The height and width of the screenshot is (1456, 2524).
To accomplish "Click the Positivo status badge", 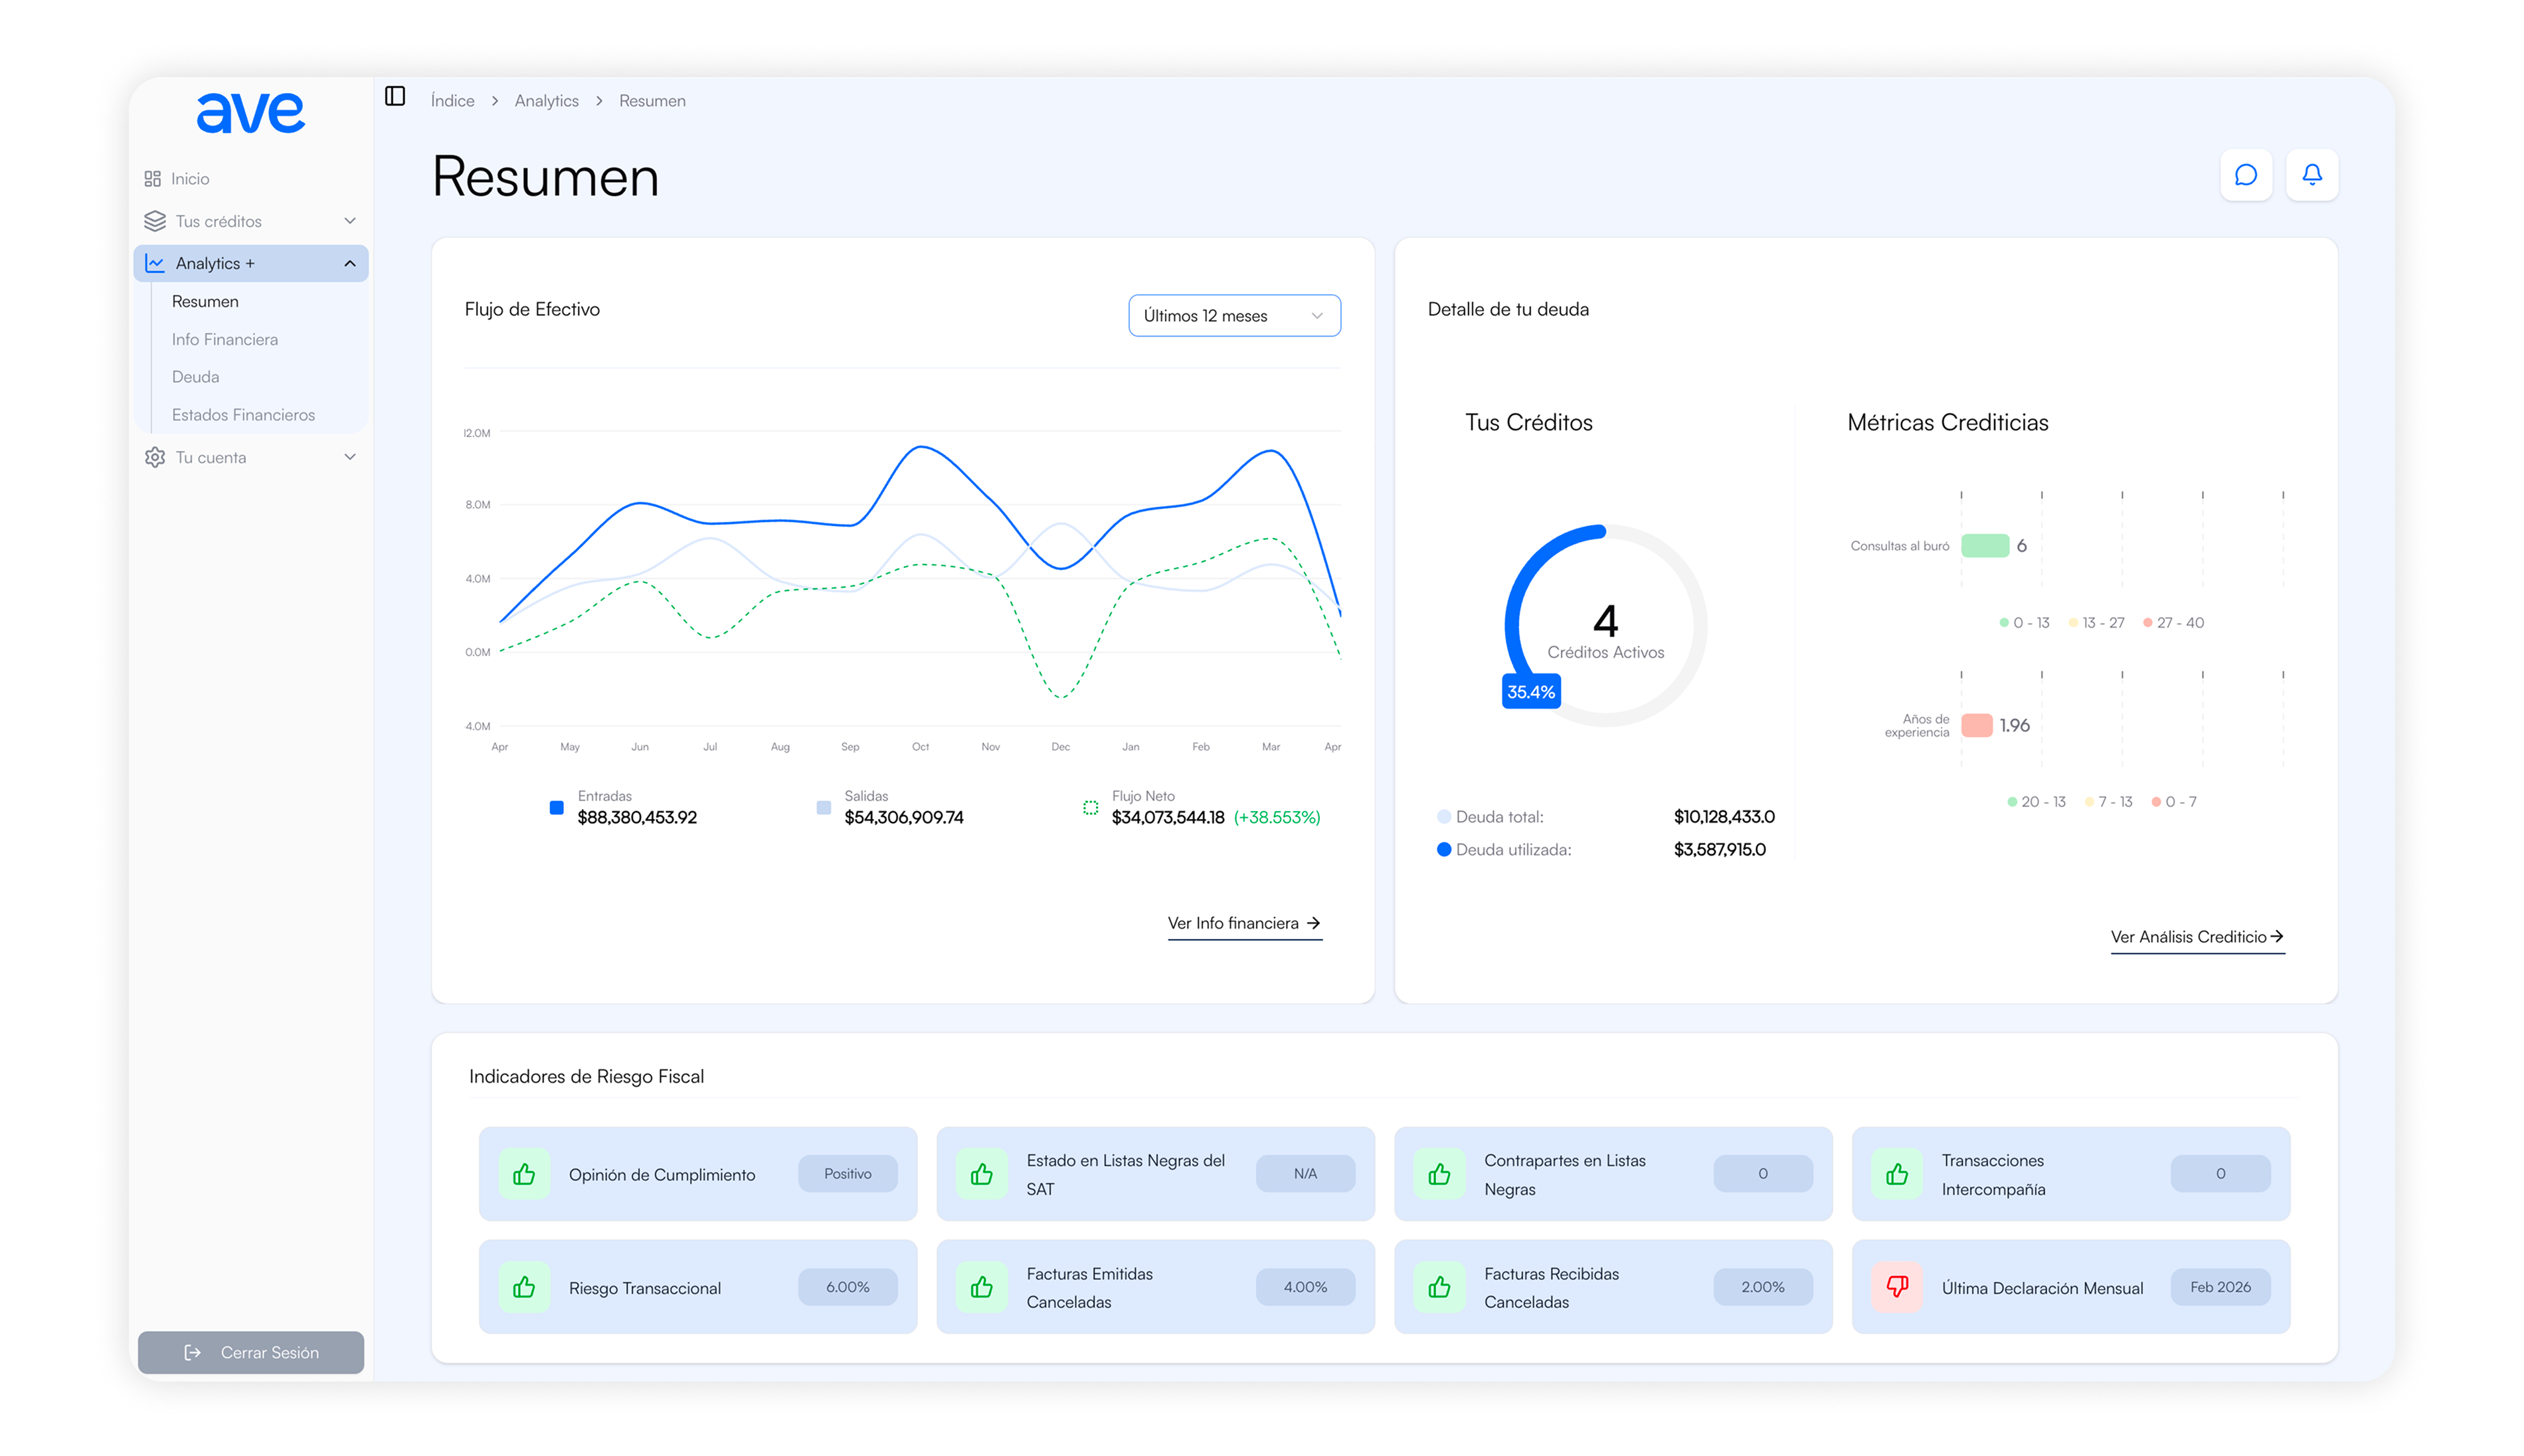I will (x=848, y=1174).
